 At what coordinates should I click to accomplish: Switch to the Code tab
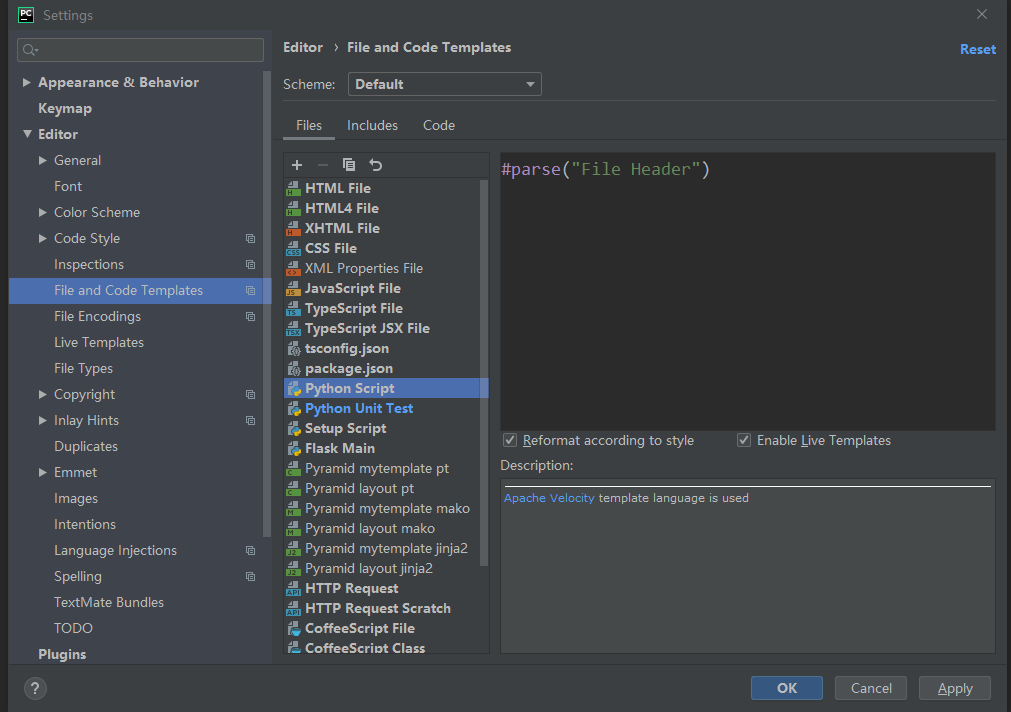pyautogui.click(x=439, y=126)
